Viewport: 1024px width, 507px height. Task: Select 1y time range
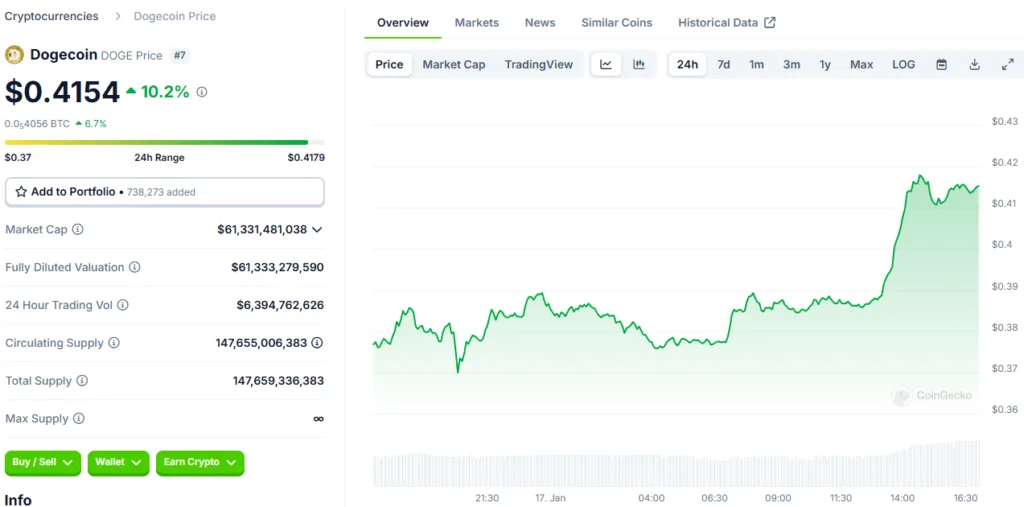[x=825, y=64]
